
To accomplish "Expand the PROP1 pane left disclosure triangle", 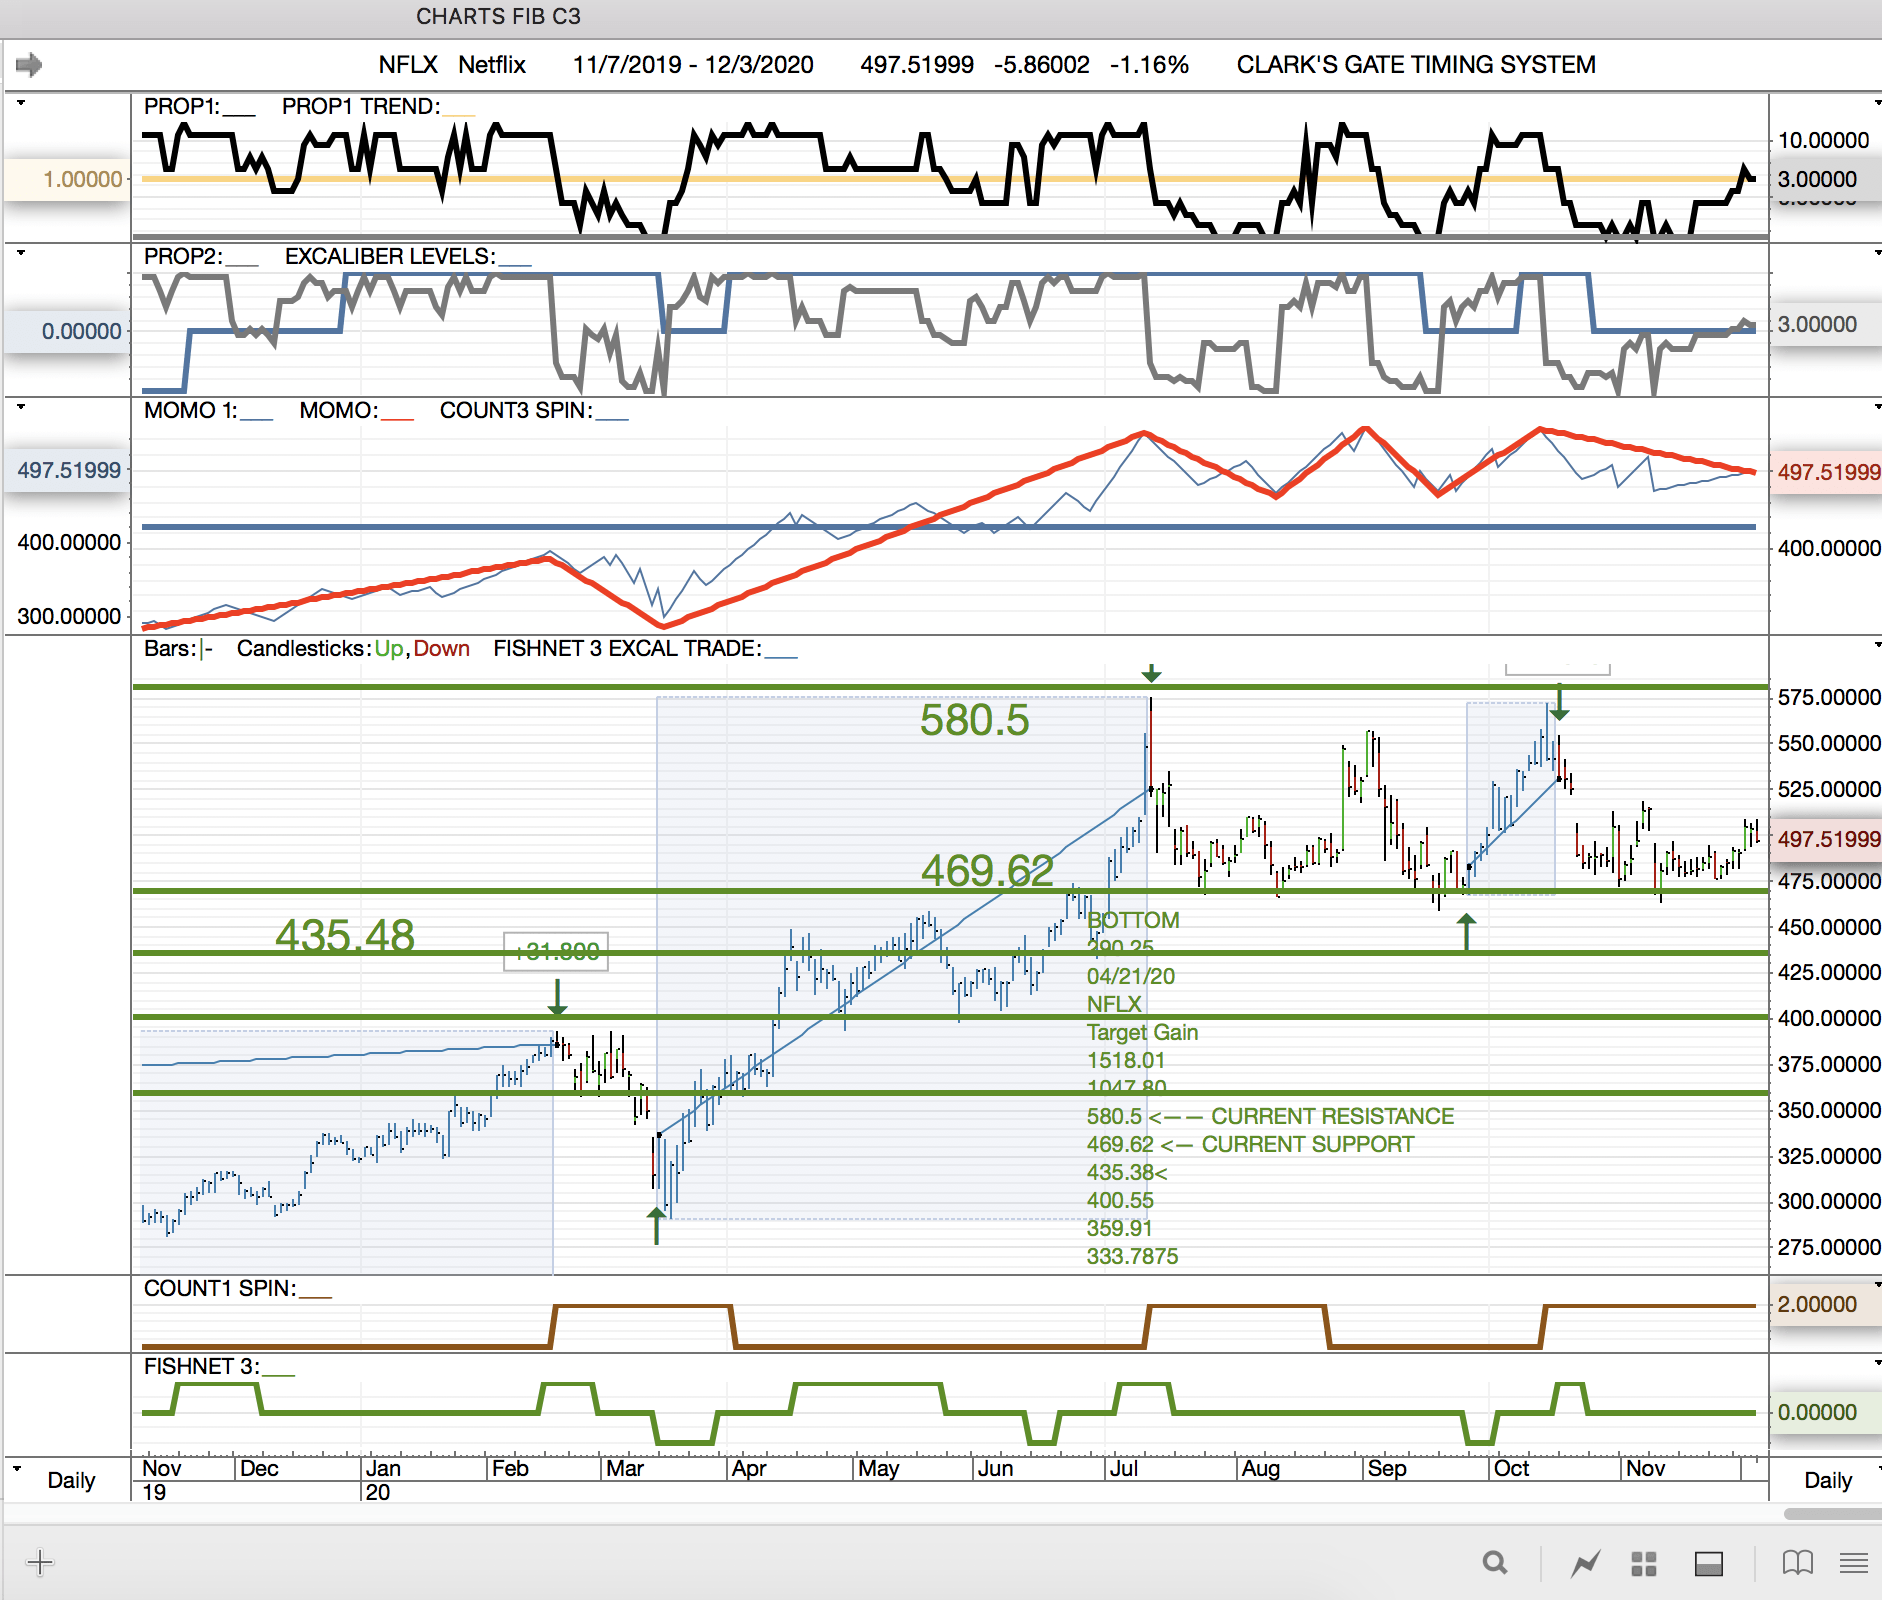I will click(21, 103).
